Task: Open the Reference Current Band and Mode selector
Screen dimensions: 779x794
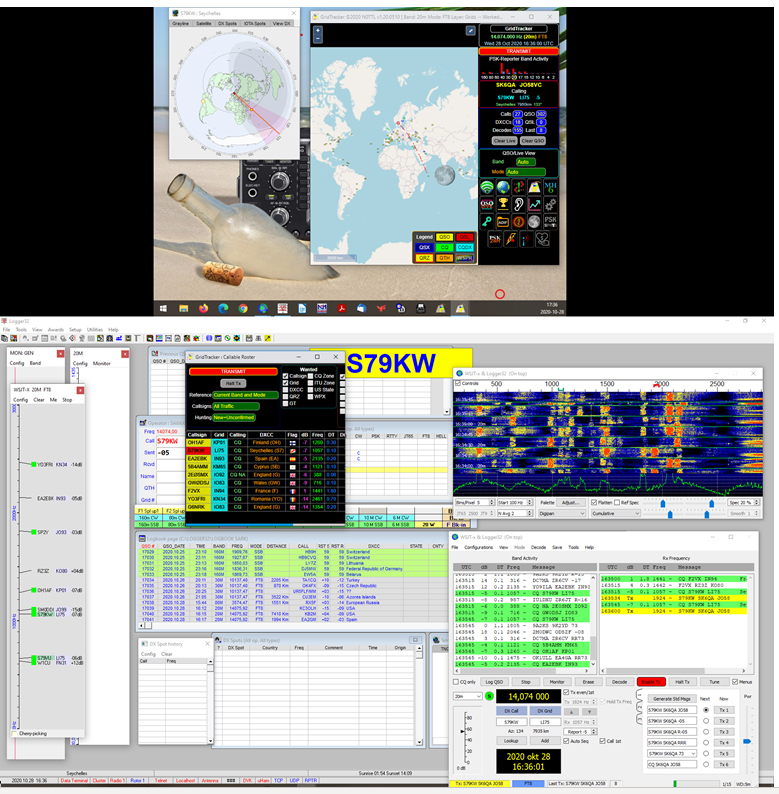Action: pos(245,395)
